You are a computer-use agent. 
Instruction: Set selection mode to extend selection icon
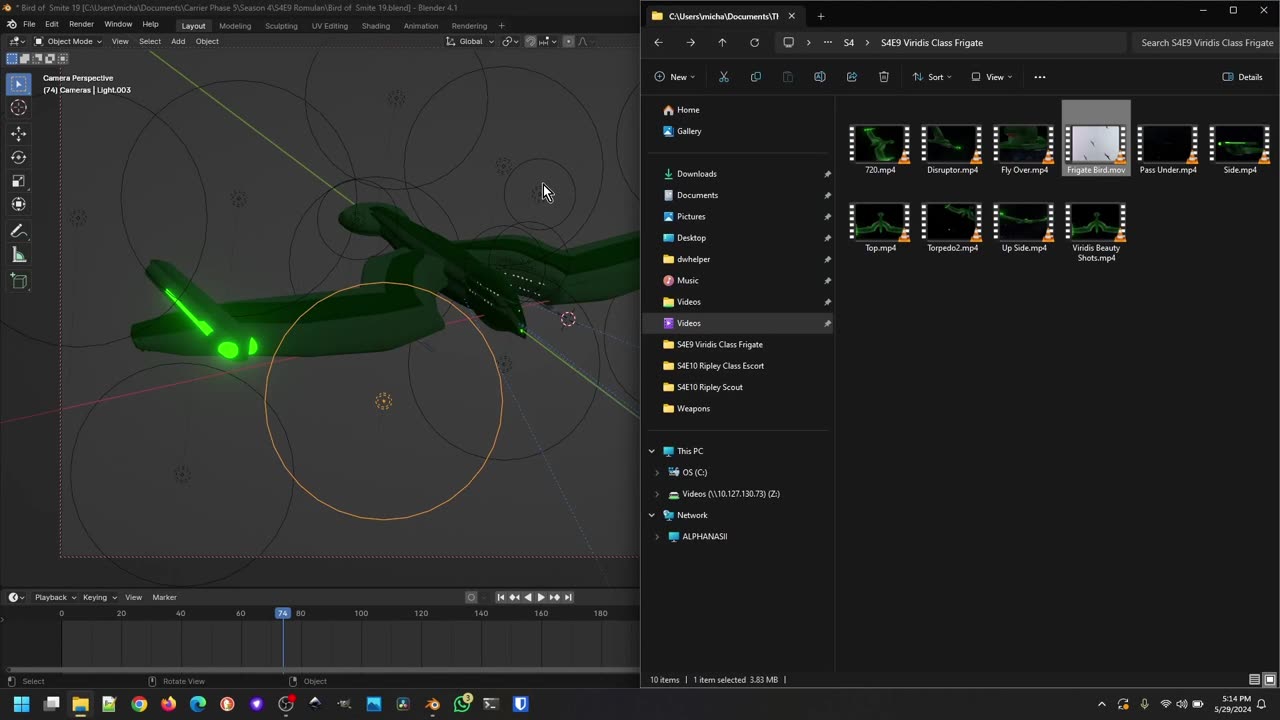tap(25, 58)
